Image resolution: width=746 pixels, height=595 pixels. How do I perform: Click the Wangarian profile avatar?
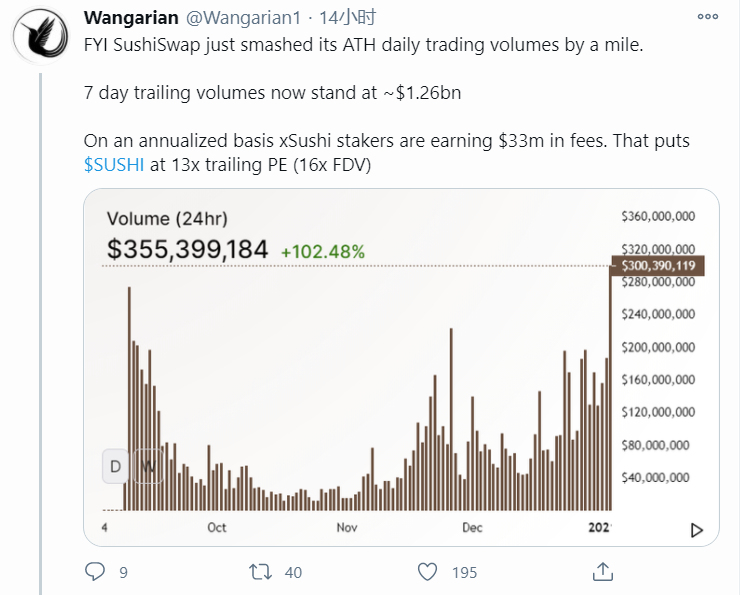tap(40, 40)
